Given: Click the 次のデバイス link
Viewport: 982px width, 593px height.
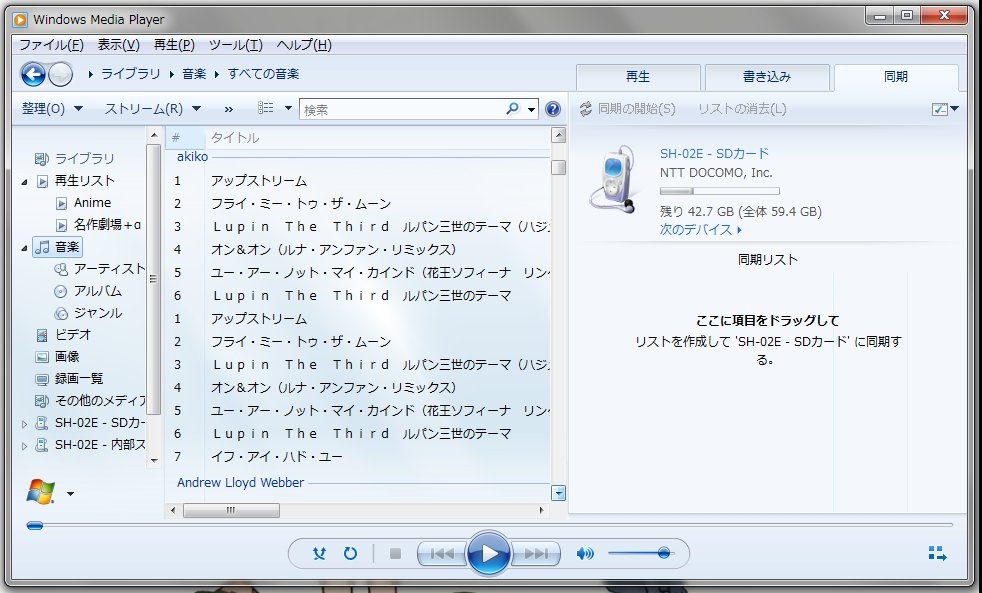Looking at the screenshot, I should 700,229.
